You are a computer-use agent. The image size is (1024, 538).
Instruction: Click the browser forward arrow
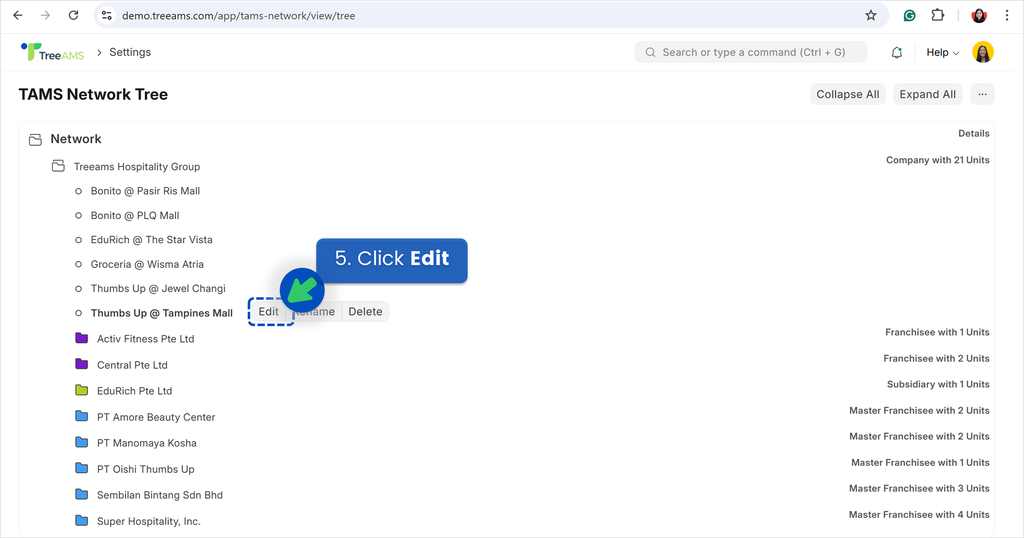45,15
